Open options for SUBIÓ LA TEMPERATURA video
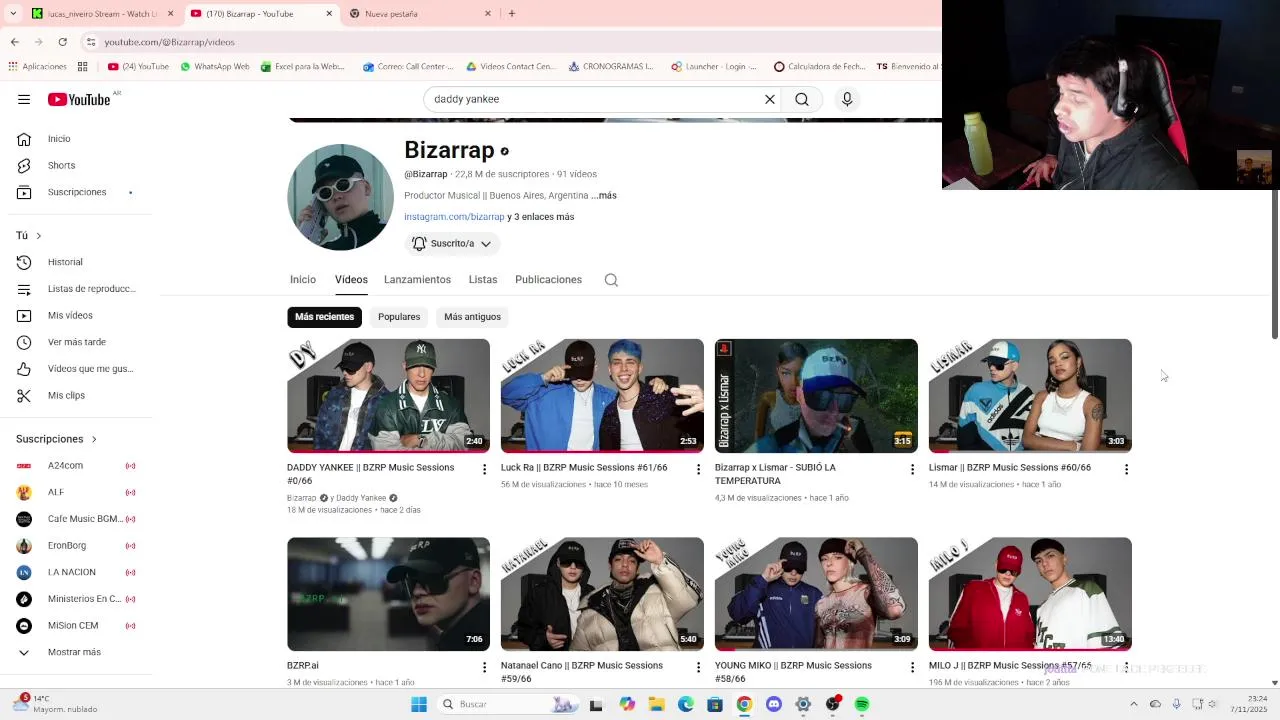 [x=912, y=469]
